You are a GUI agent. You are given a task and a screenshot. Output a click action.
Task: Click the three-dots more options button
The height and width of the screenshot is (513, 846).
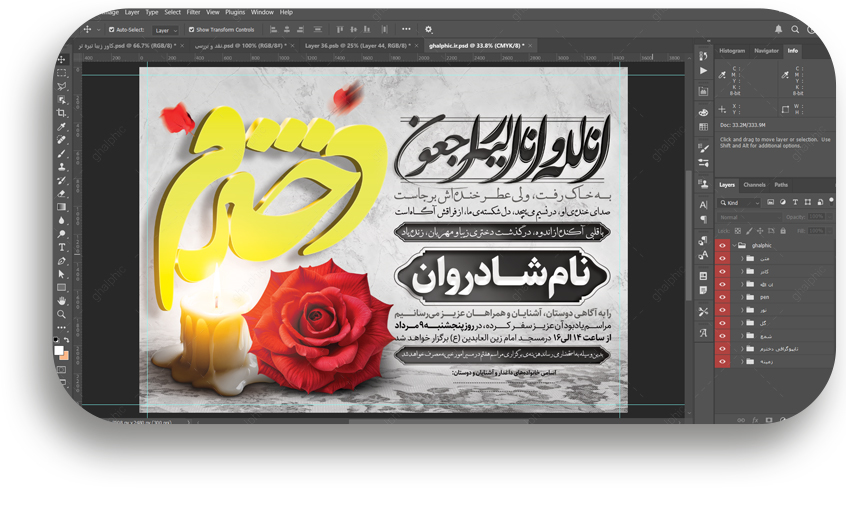[406, 30]
